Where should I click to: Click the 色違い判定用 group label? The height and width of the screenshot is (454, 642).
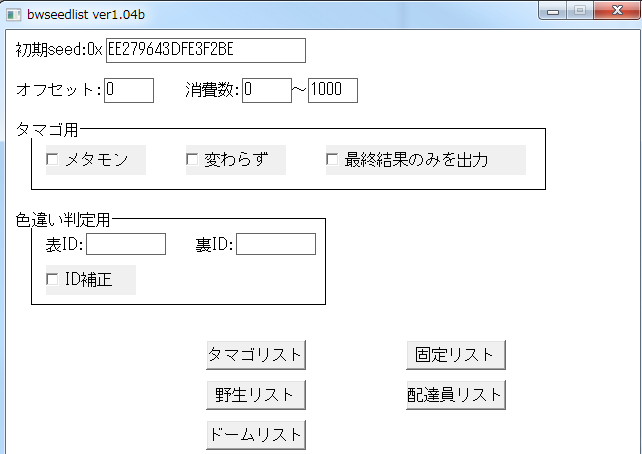pos(63,220)
